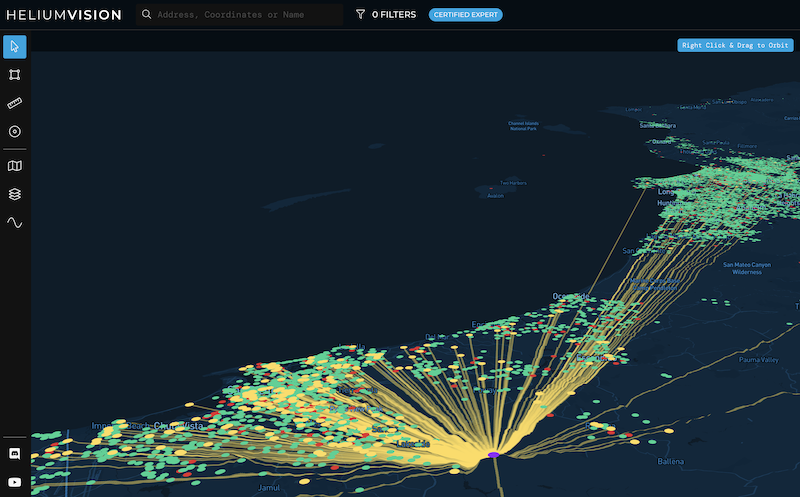Open the YouTube channel icon
The image size is (800, 497).
(x=15, y=482)
